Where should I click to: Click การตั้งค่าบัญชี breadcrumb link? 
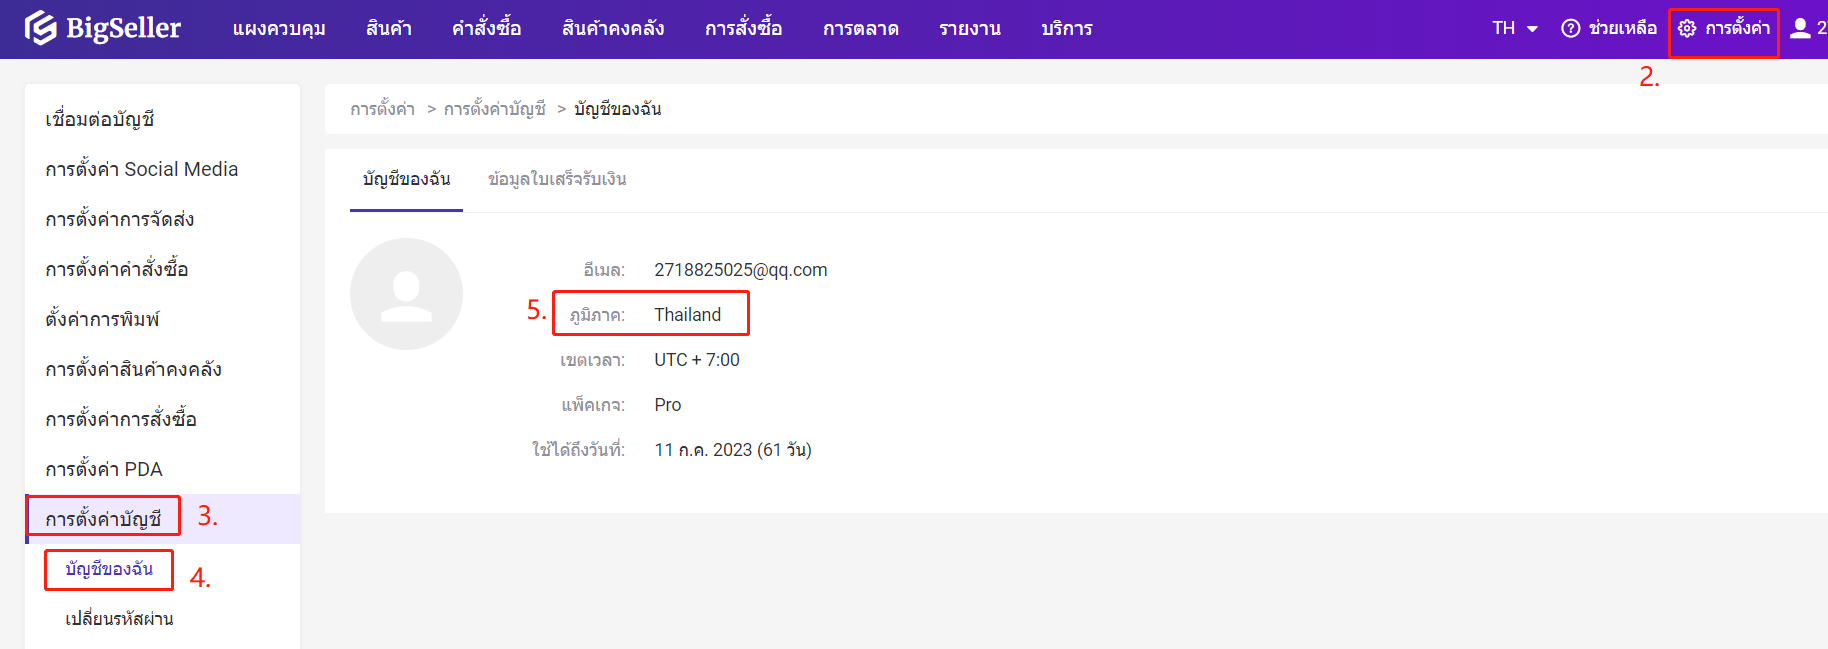(495, 109)
